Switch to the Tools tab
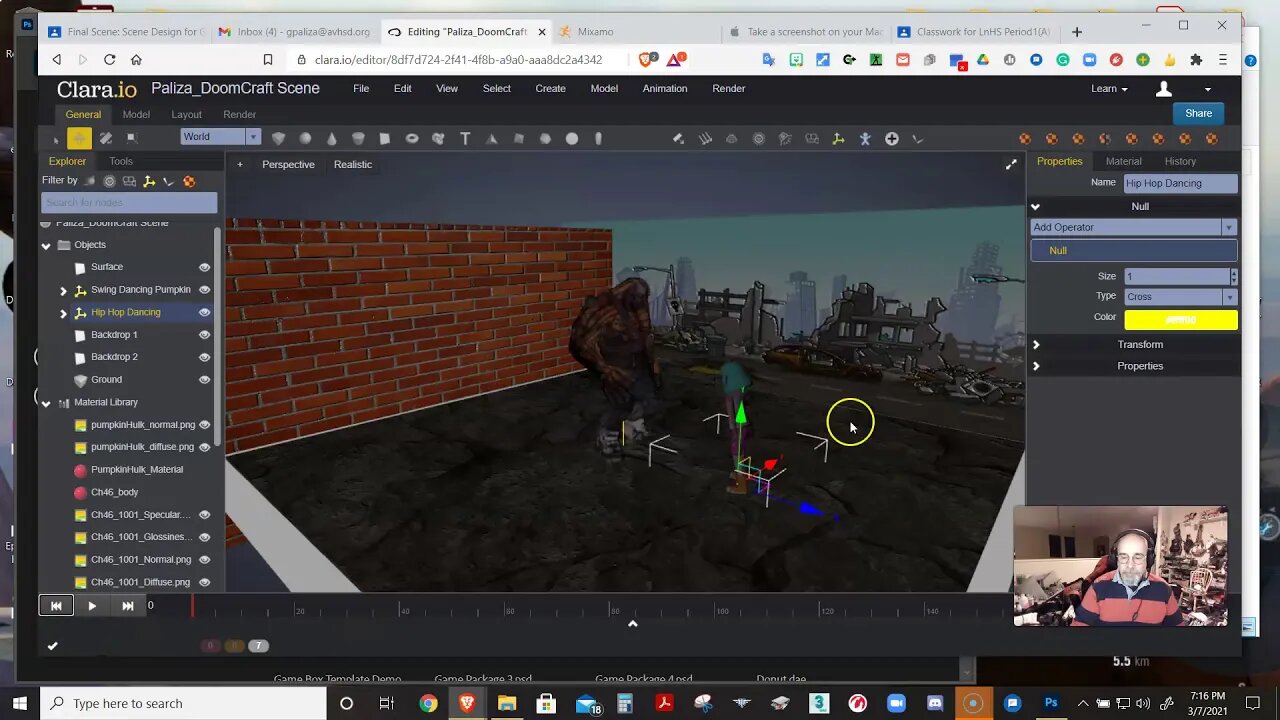This screenshot has width=1280, height=720. tap(121, 161)
